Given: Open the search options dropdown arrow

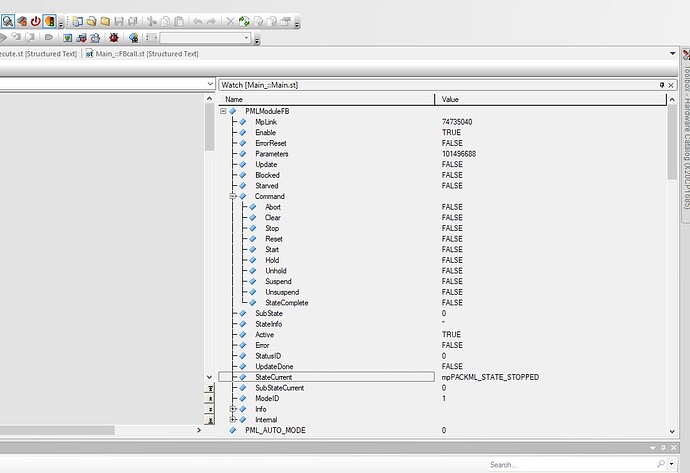Looking at the screenshot, I should 671,464.
